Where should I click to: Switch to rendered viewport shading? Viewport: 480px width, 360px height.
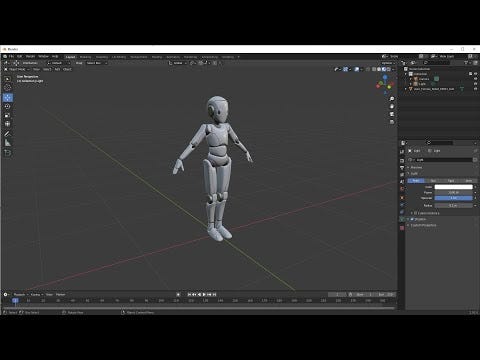tap(388, 69)
